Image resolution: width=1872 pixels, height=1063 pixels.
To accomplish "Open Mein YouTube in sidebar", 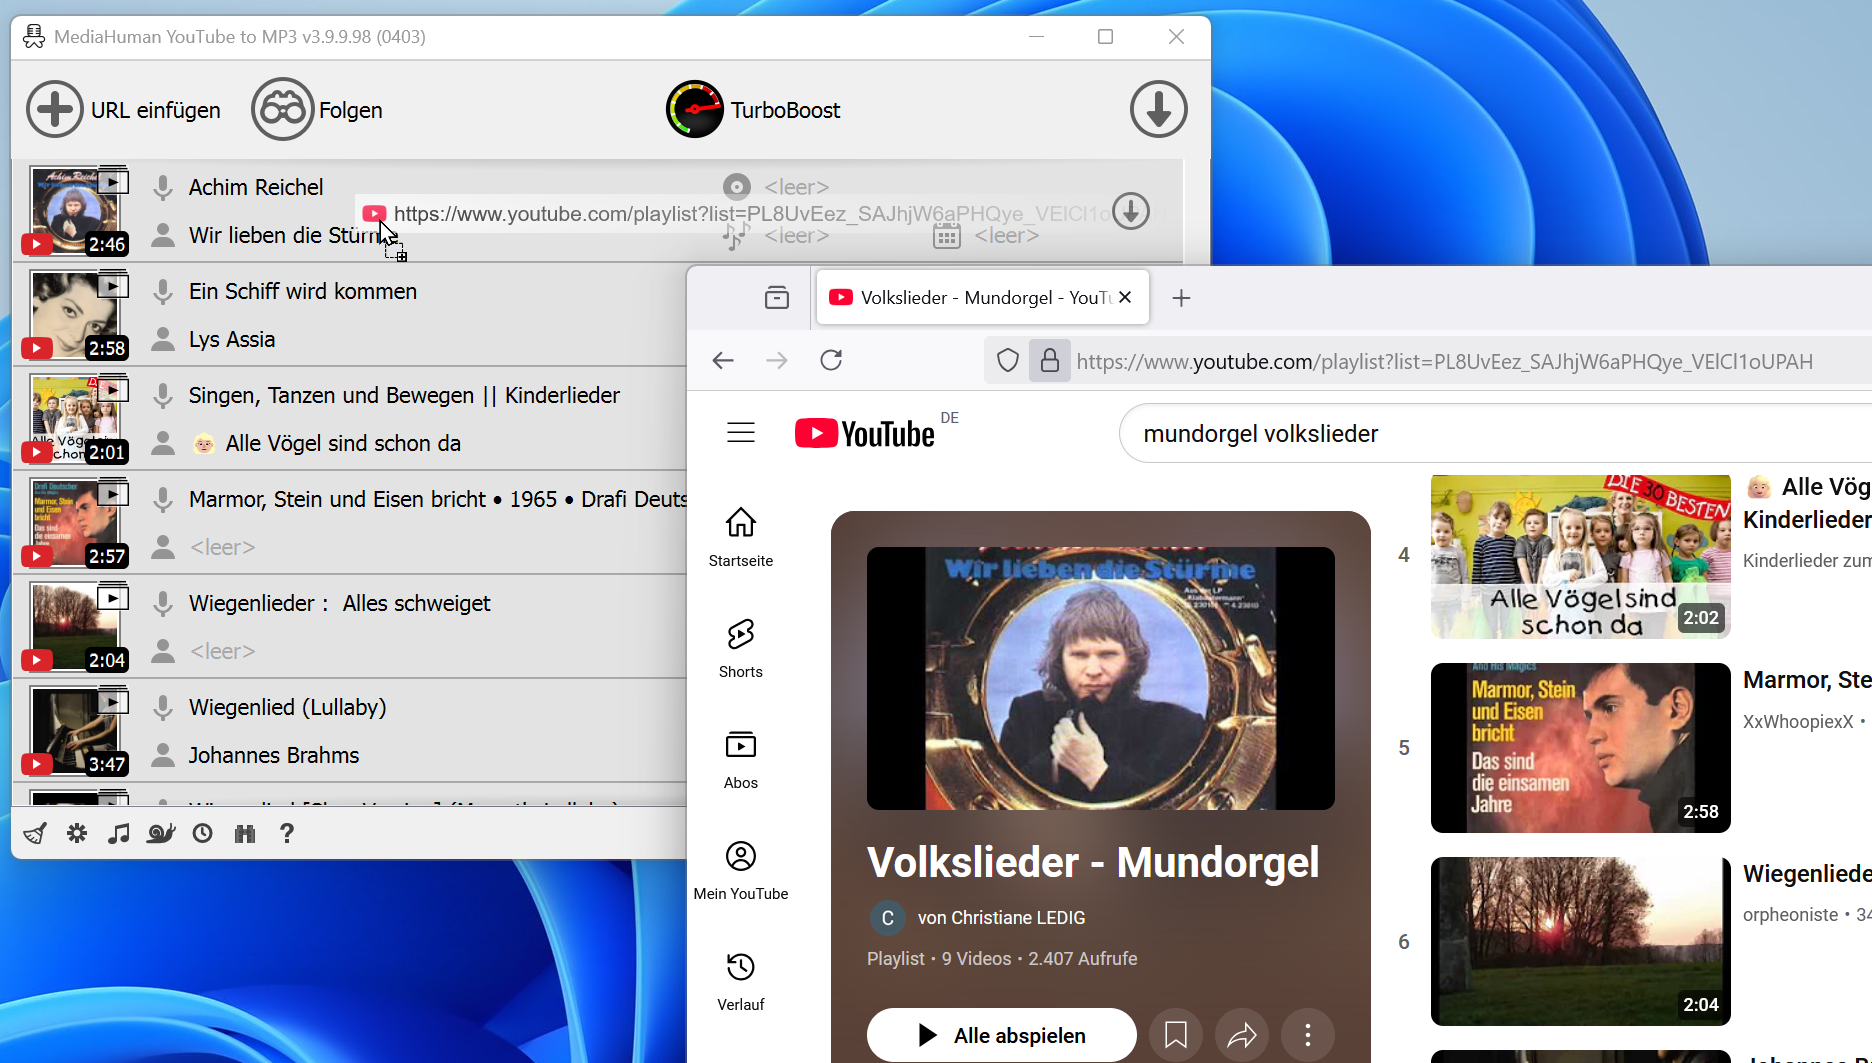I will 741,870.
